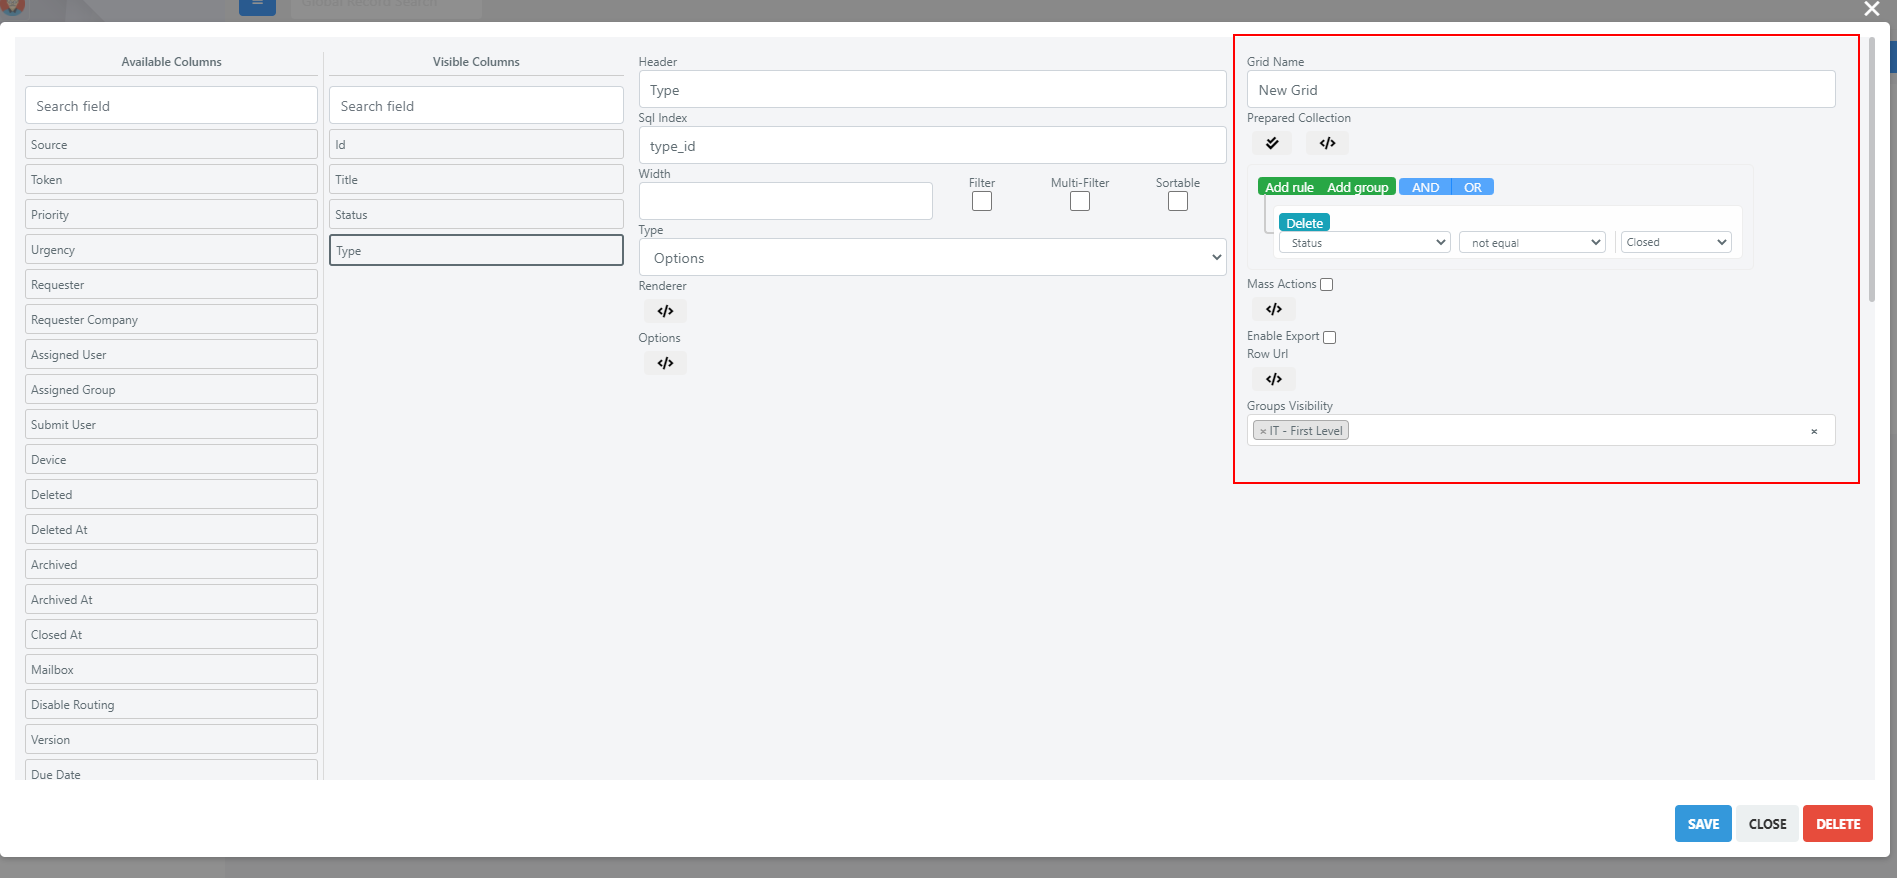Select the Type visible column

(x=476, y=250)
